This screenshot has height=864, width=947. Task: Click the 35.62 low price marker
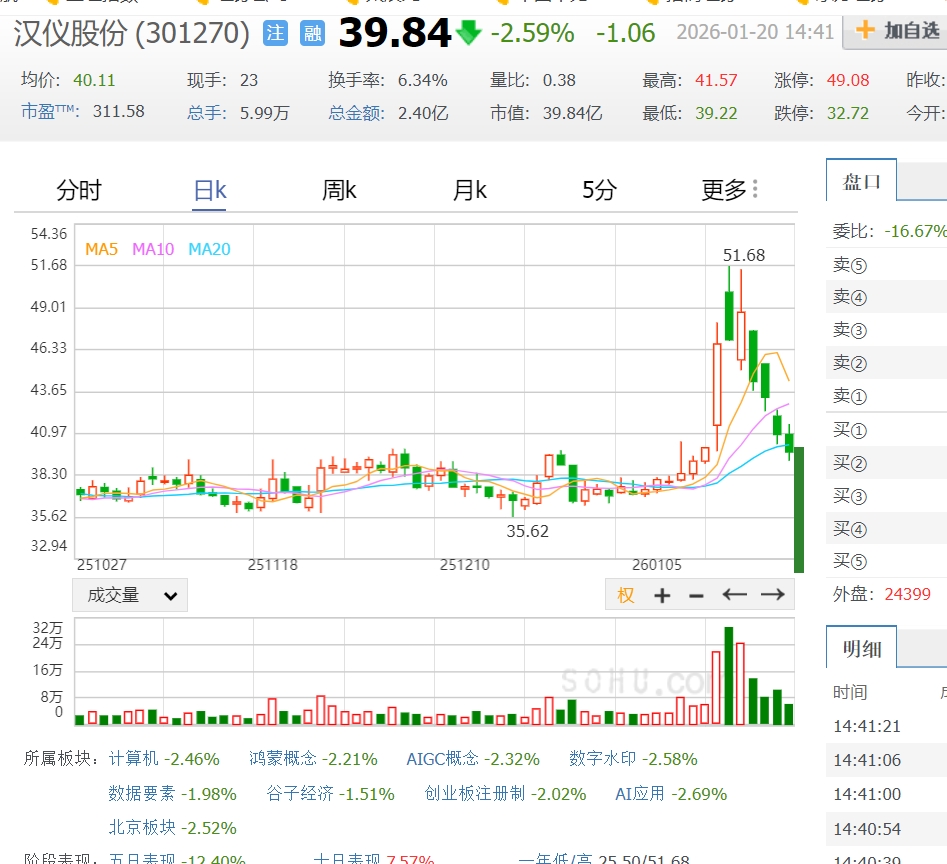click(x=527, y=531)
